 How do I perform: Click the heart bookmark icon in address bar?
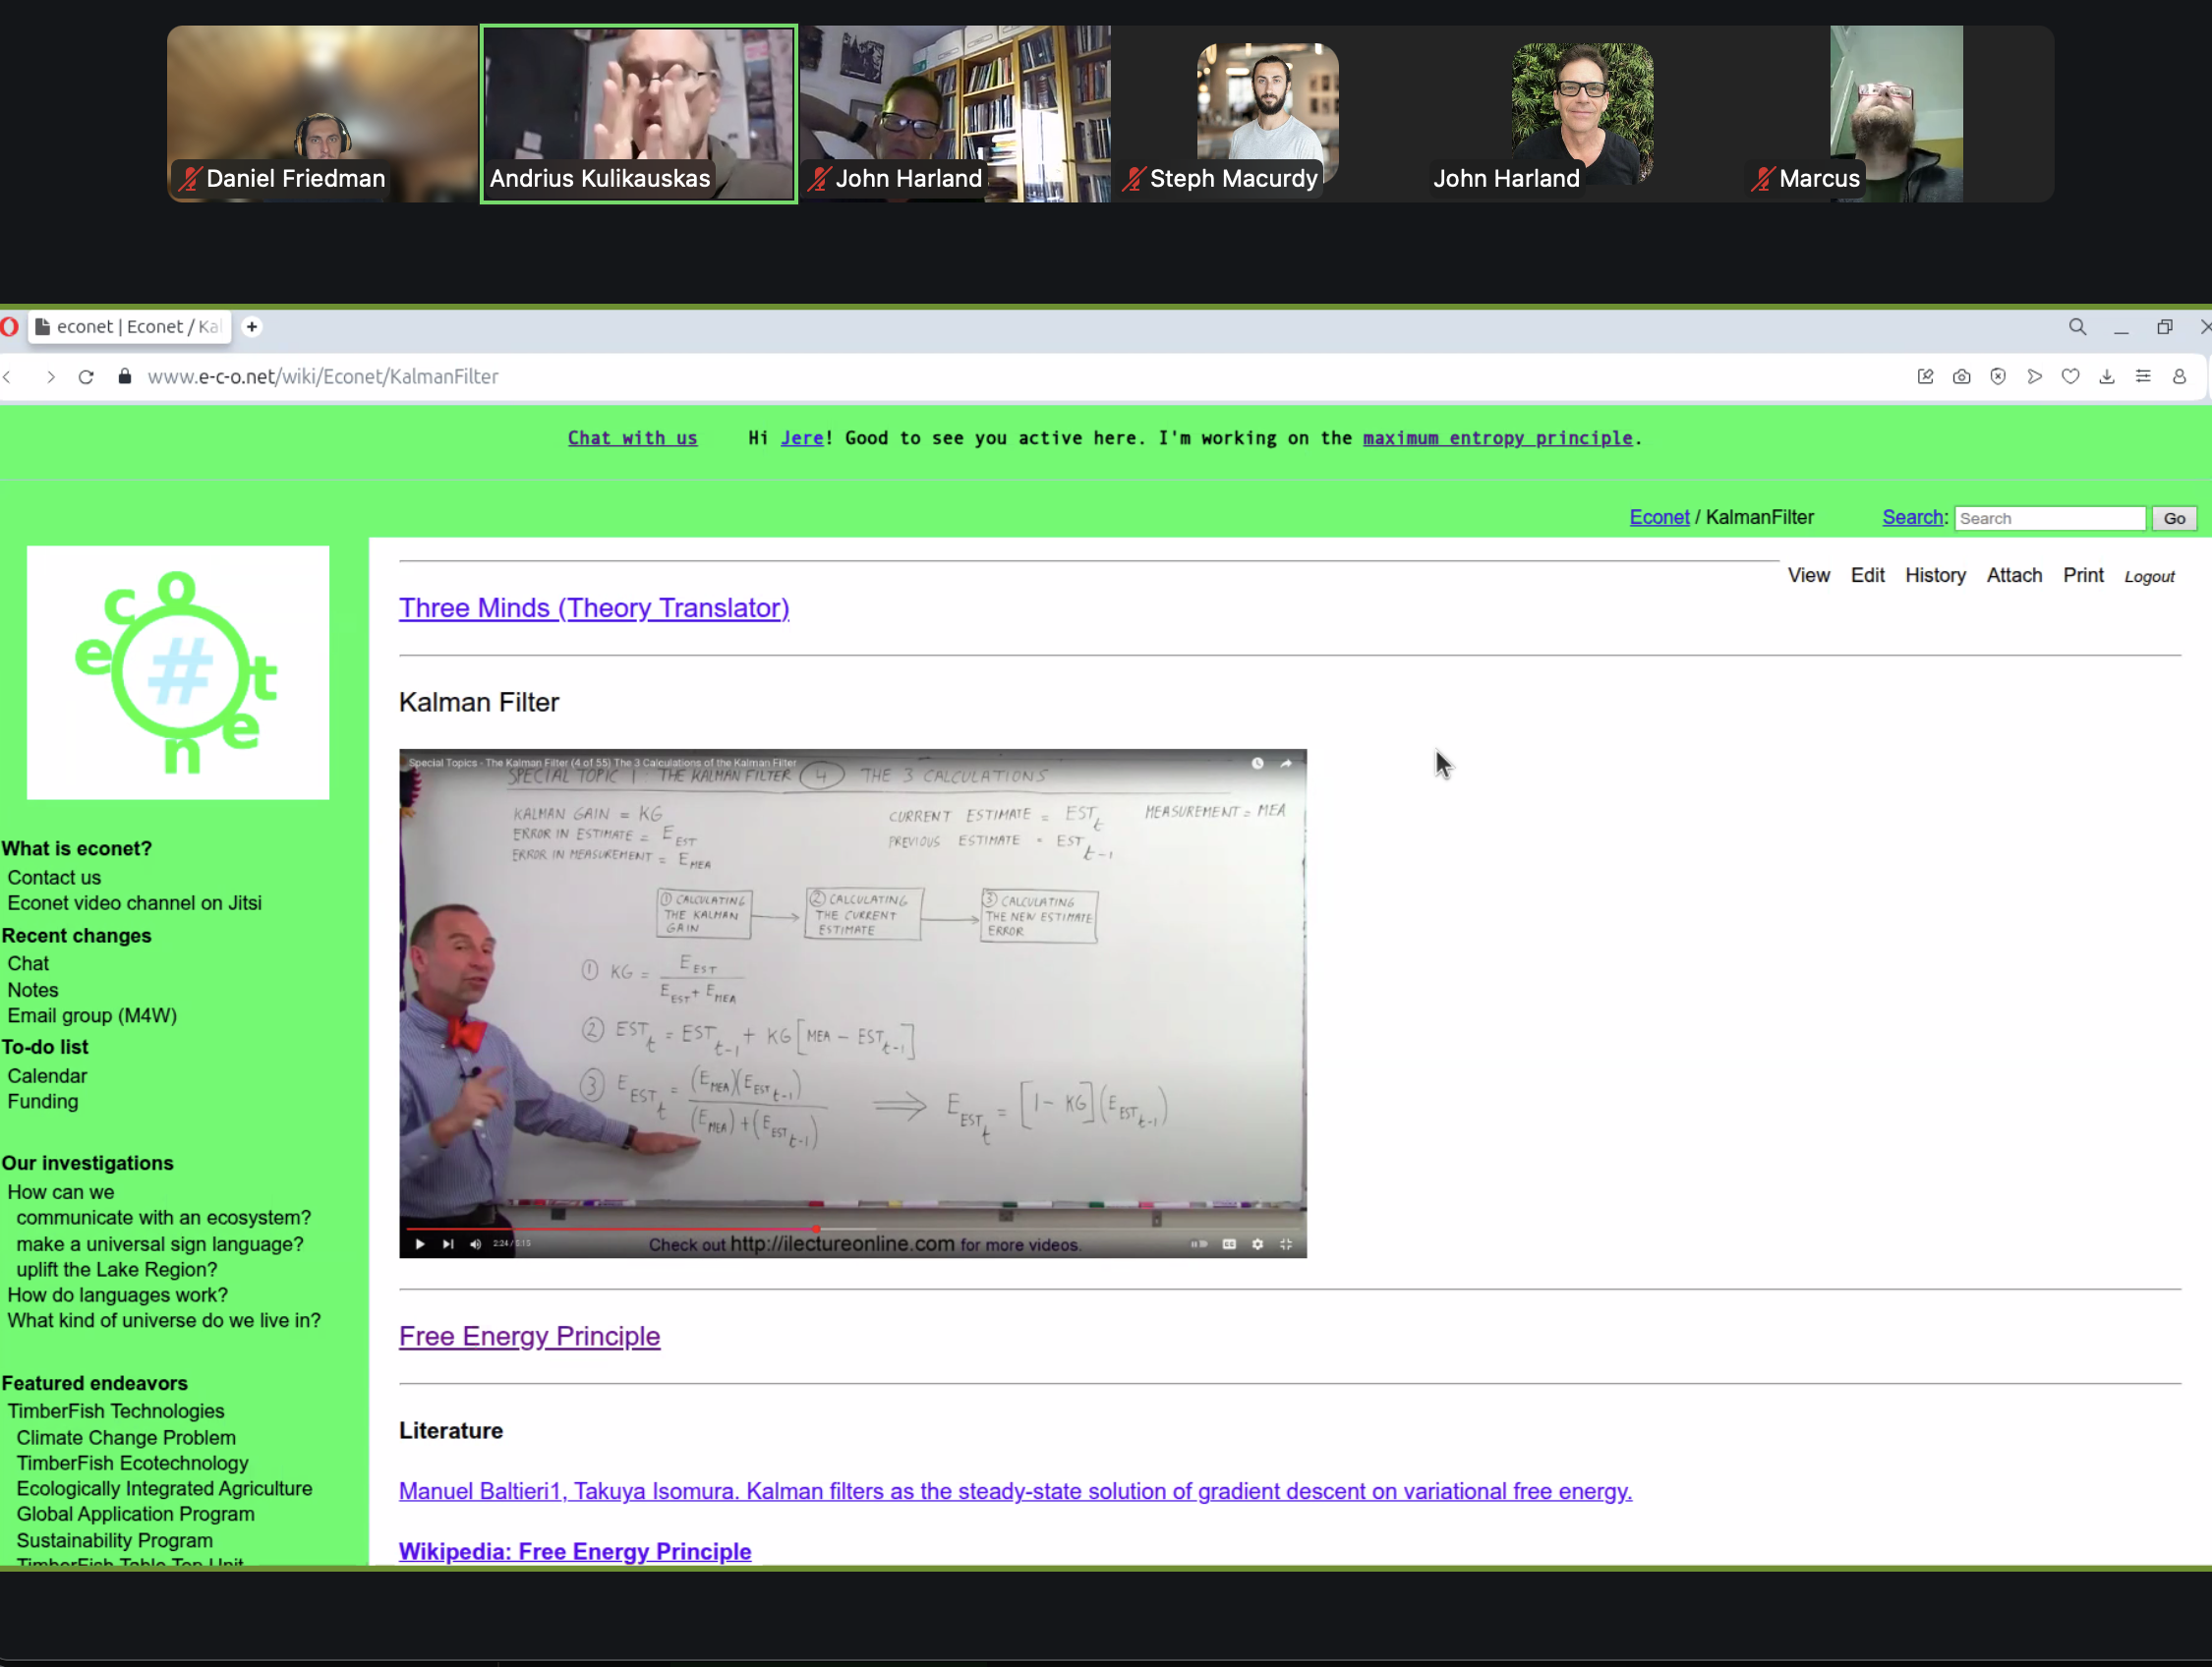point(2070,377)
